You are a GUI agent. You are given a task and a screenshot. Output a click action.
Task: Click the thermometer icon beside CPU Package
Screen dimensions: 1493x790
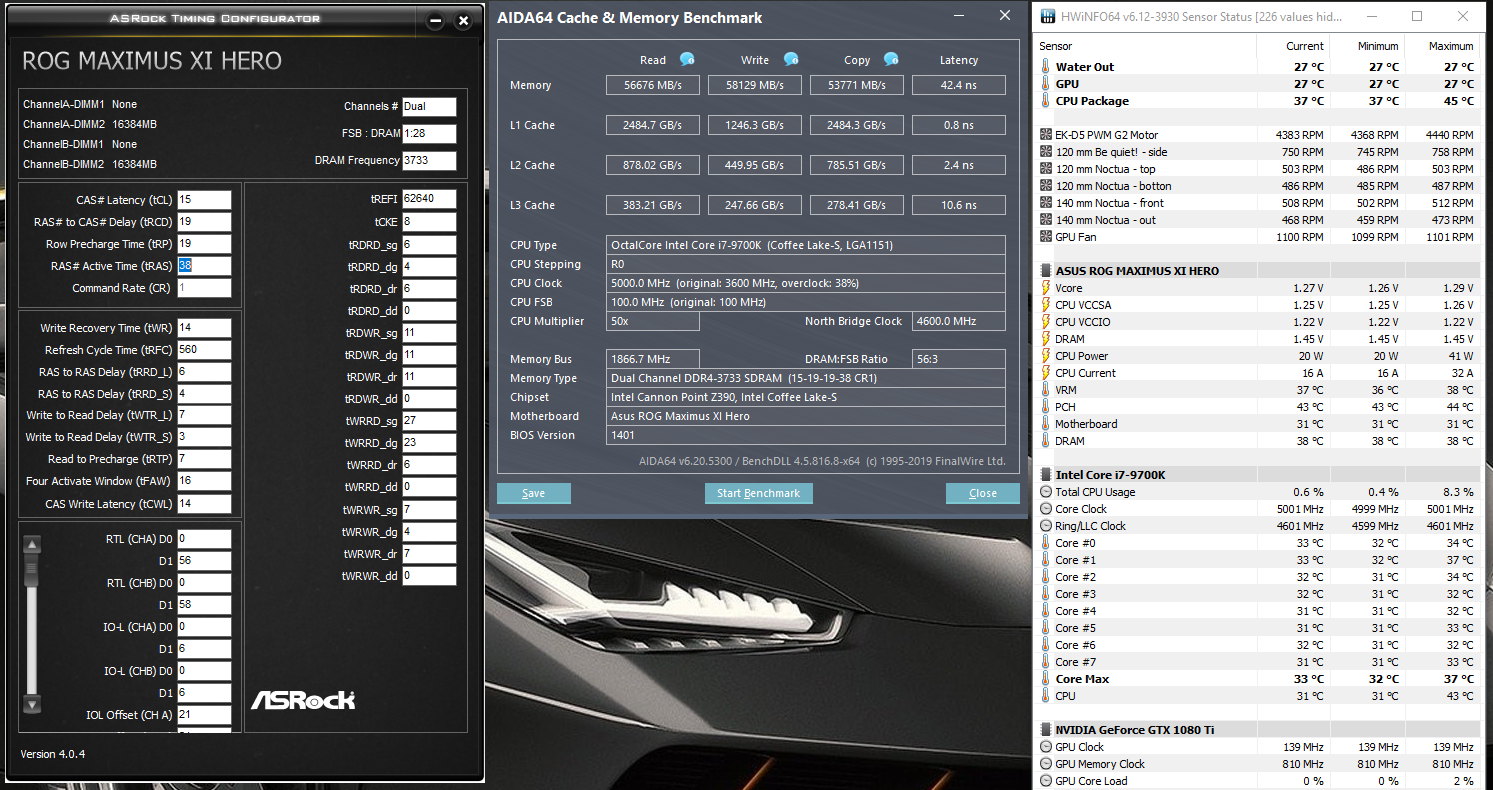1046,101
